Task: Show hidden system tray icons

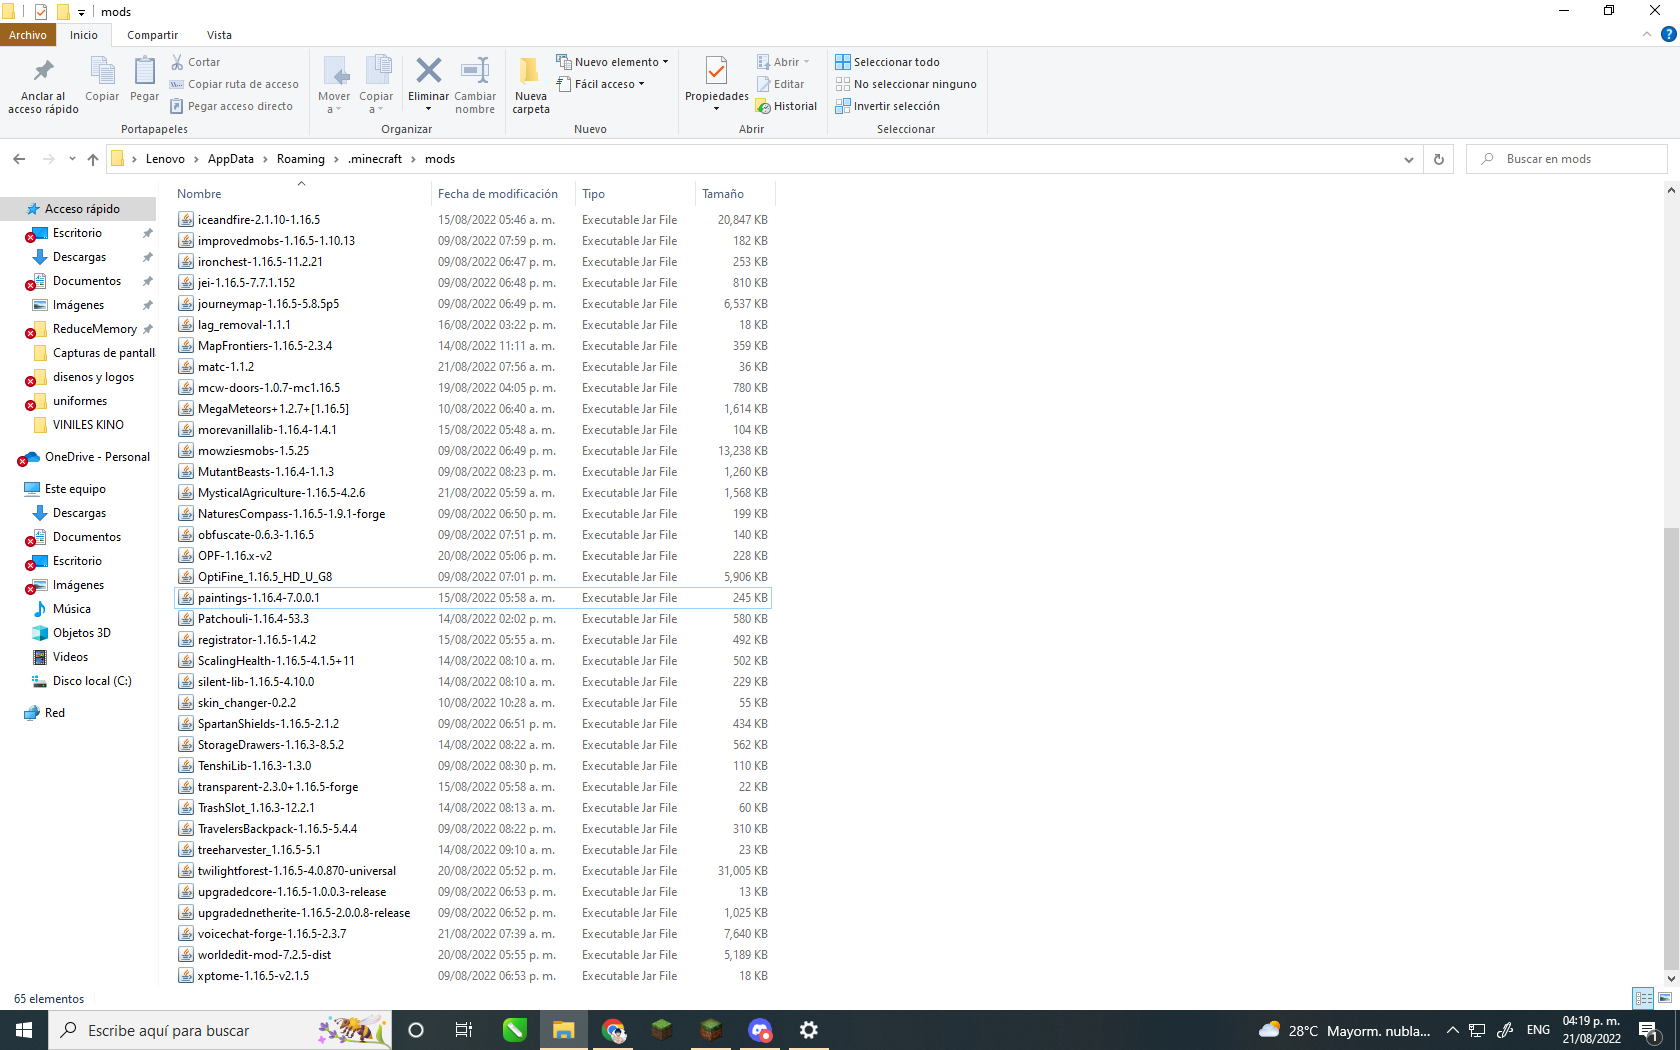Action: pos(1452,1030)
